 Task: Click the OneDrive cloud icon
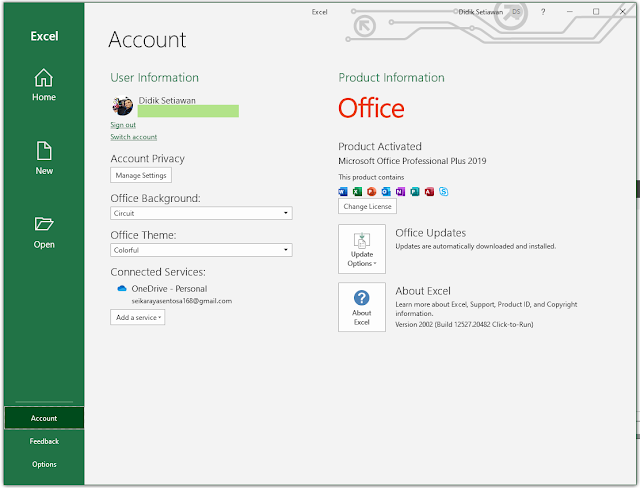point(122,288)
